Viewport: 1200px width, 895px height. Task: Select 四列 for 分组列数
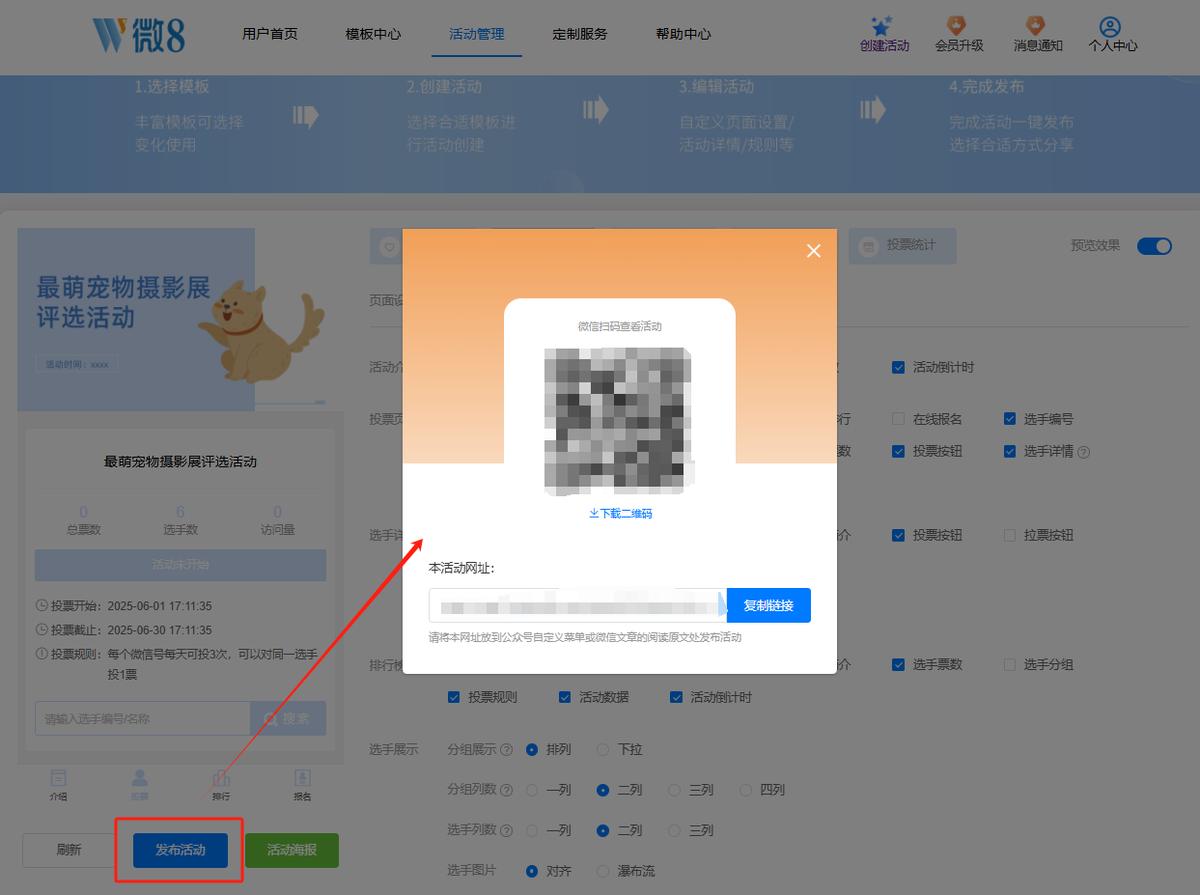tap(746, 790)
